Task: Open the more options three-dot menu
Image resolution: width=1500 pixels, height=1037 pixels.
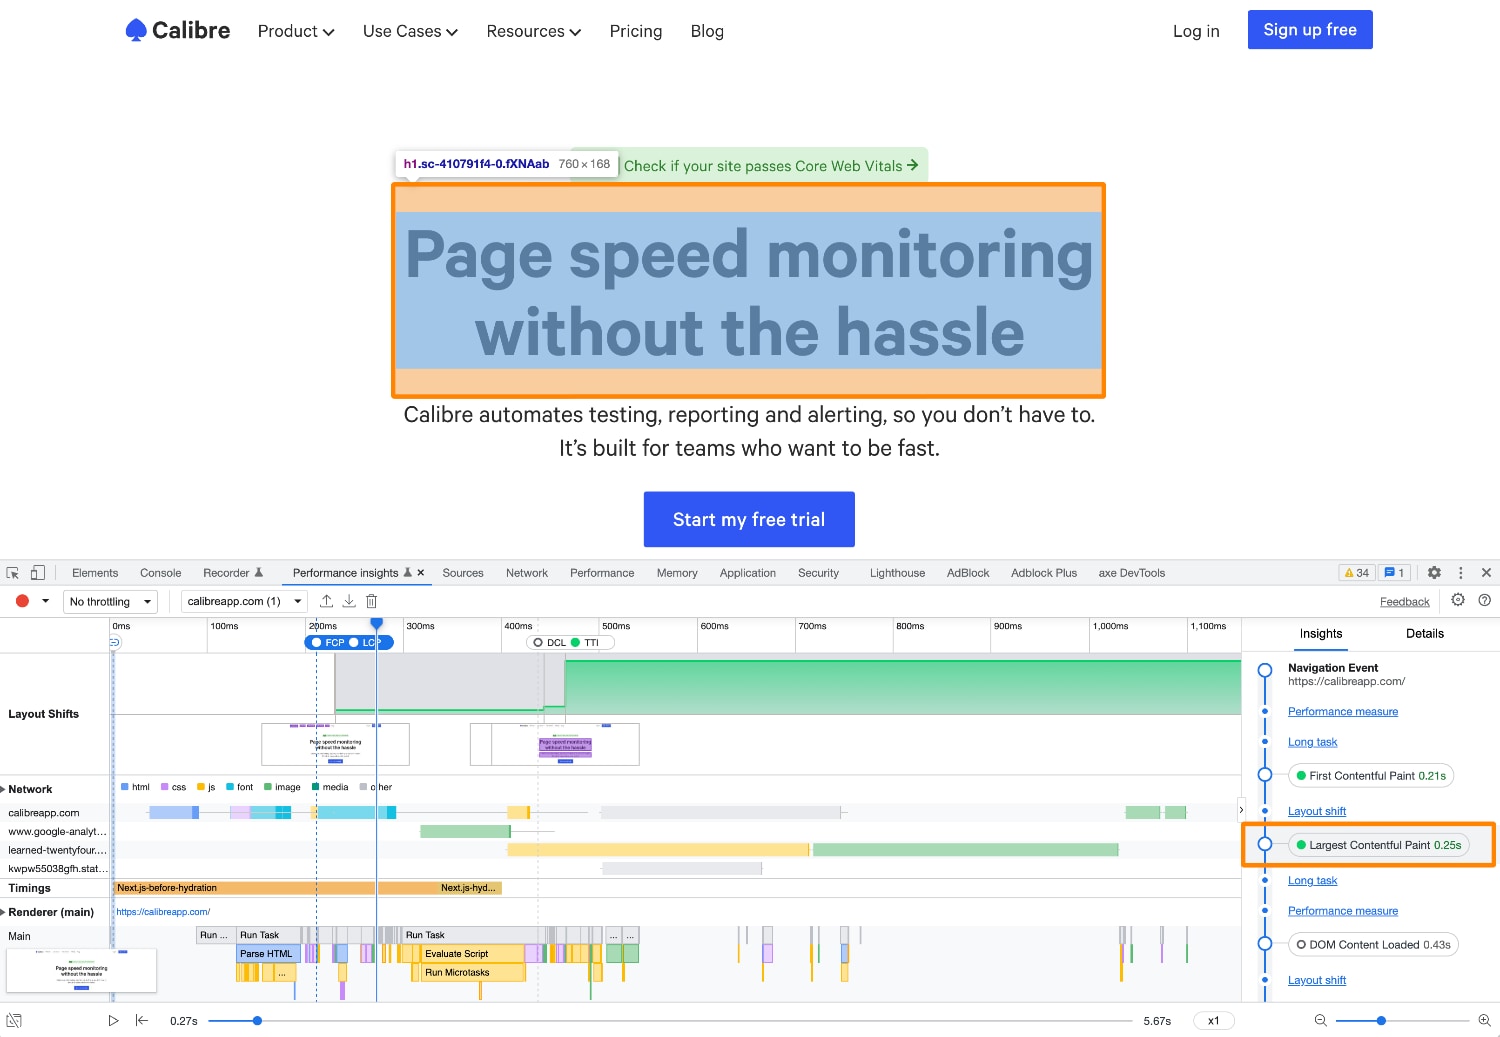Action: coord(1461,572)
